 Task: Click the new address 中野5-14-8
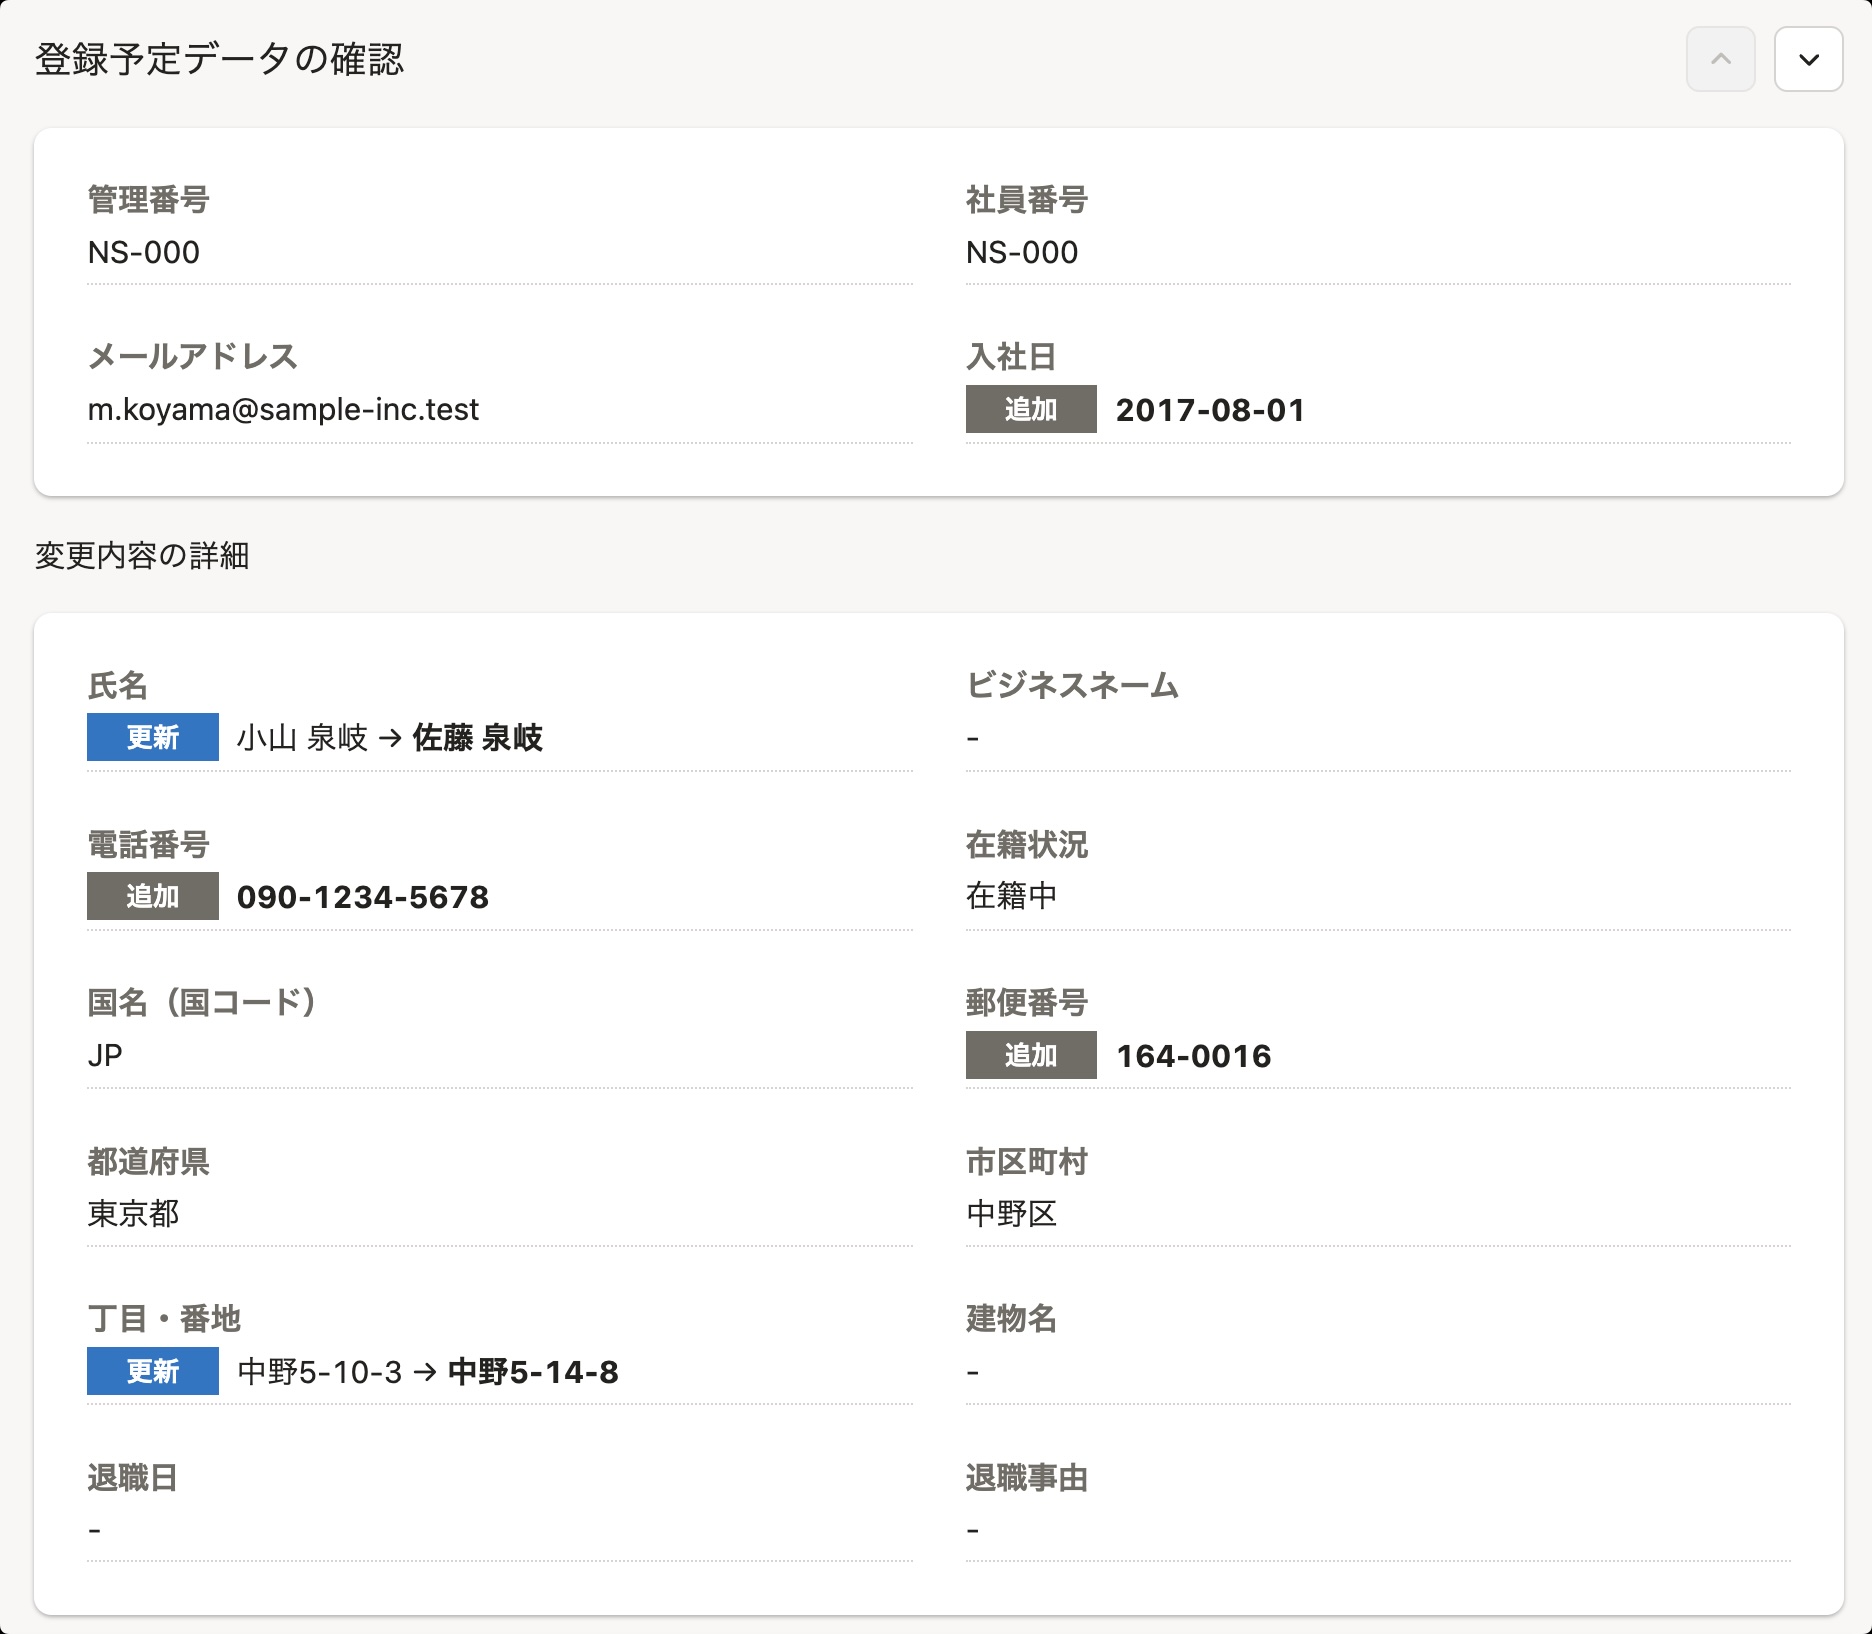tap(533, 1372)
